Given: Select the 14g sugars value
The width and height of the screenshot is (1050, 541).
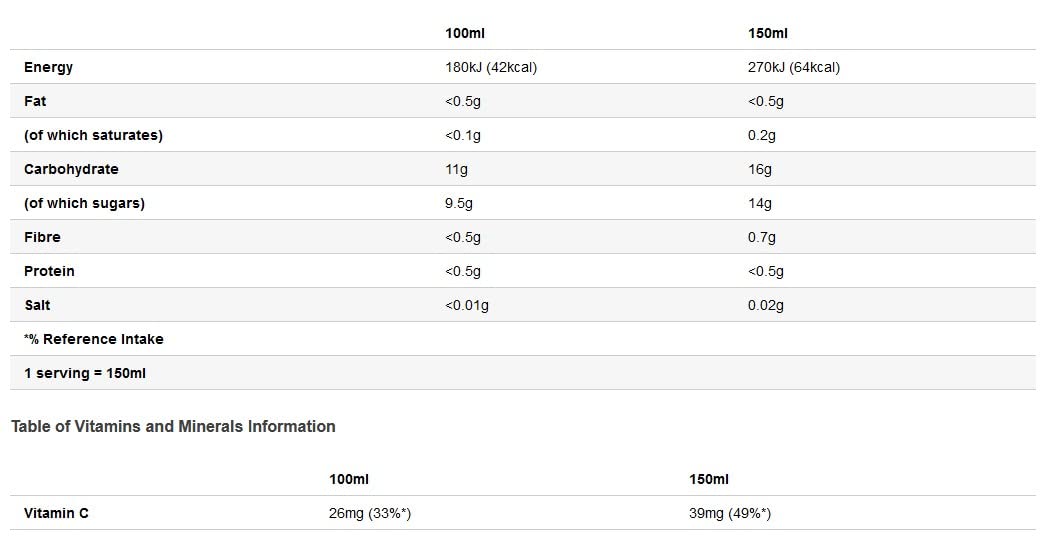Looking at the screenshot, I should click(759, 203).
